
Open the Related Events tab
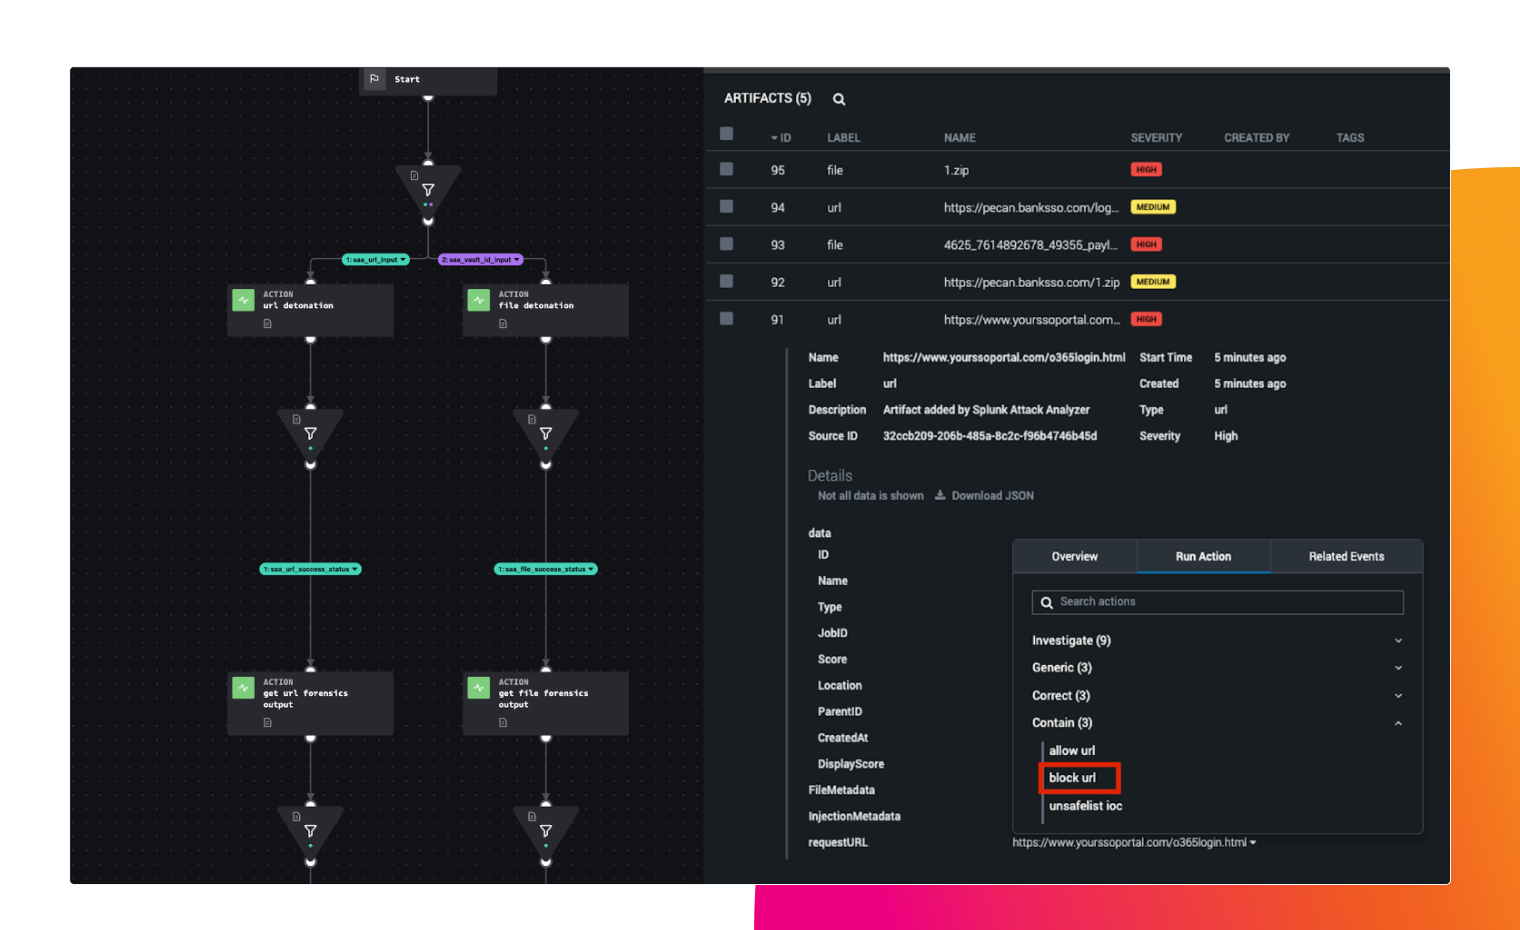1346,556
